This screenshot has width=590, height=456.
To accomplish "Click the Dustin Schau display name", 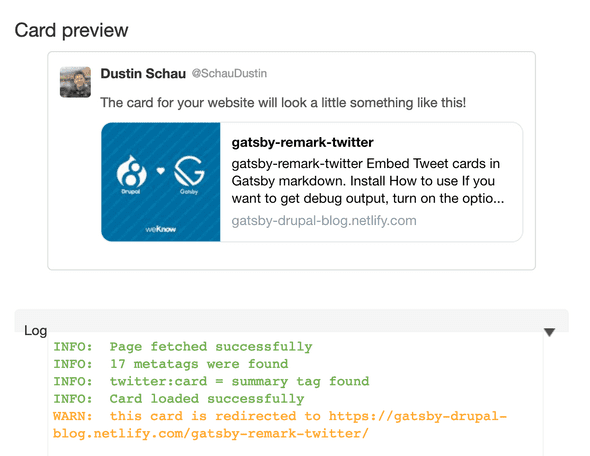I will point(143,73).
